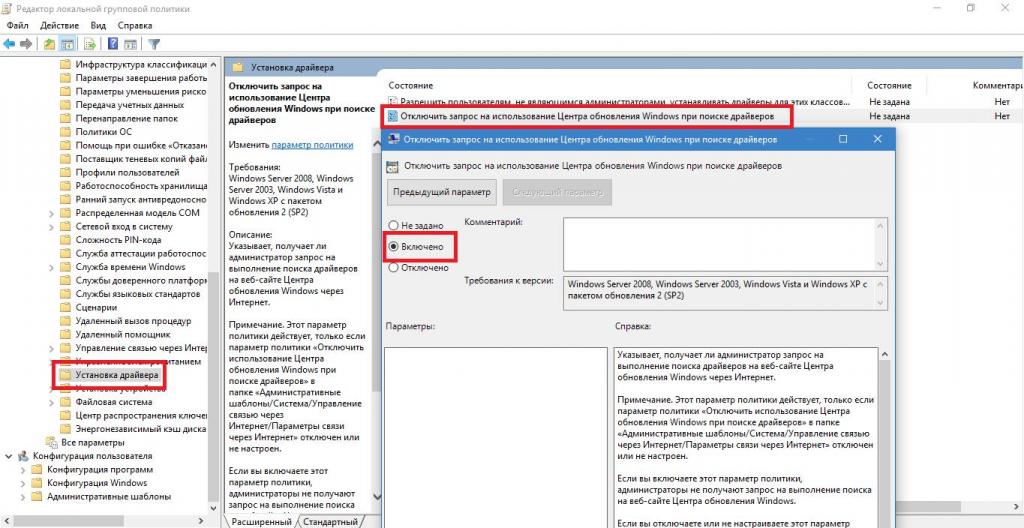Click the folder icon of Инфраструктура классификации
The width and height of the screenshot is (1024, 528).
65,65
